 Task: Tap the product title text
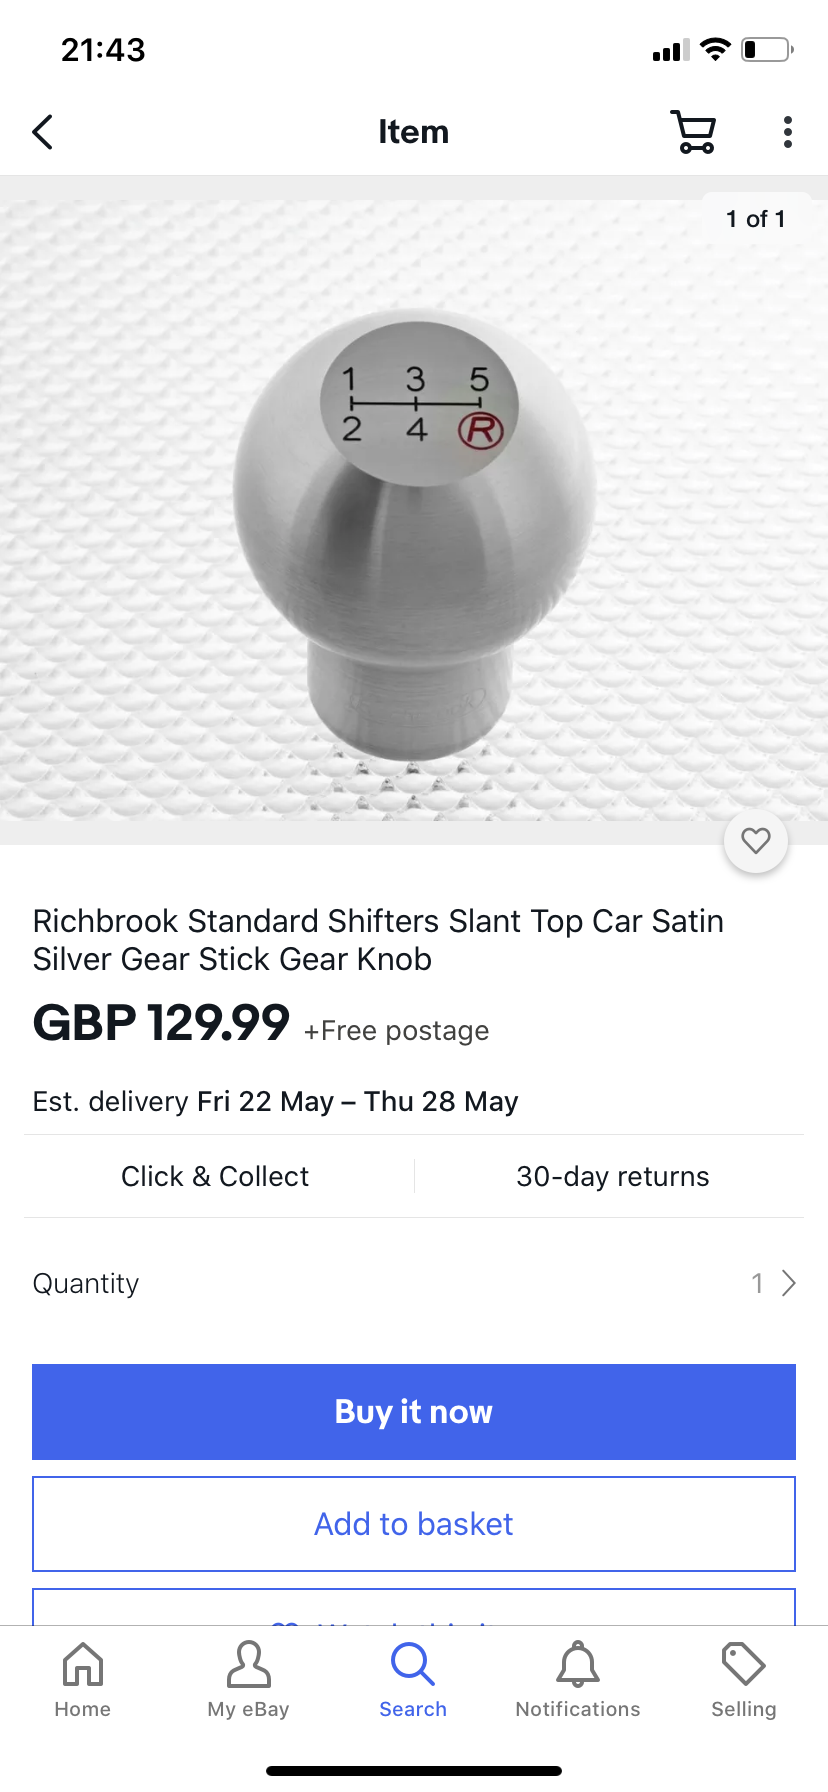(x=378, y=940)
